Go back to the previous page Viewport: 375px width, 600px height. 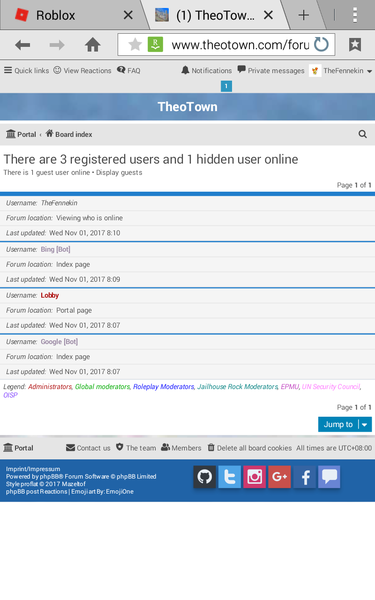[23, 45]
